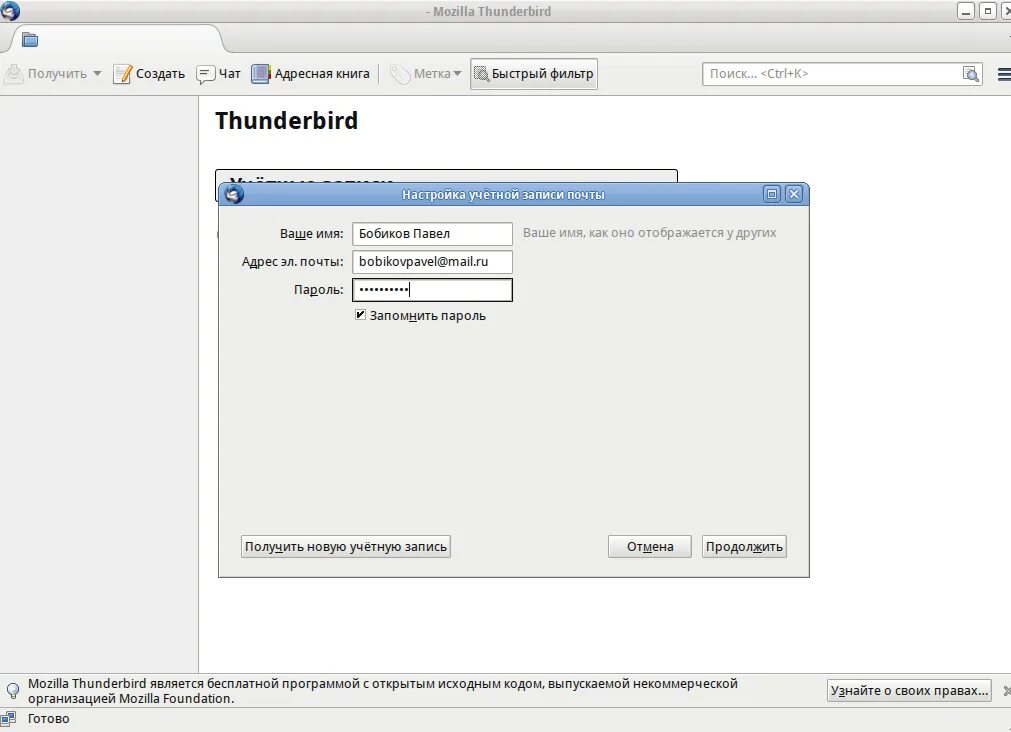
Task: Click the Готово status text
Action: [48, 718]
